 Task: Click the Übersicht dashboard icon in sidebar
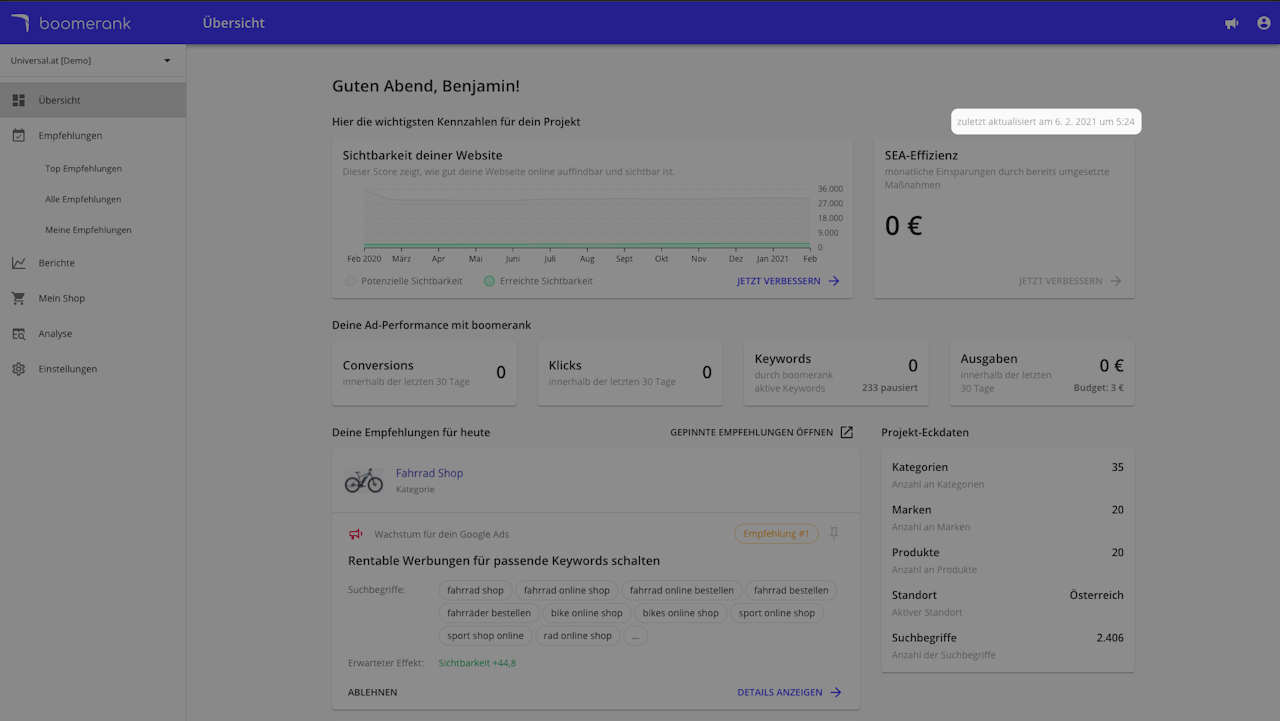19,100
